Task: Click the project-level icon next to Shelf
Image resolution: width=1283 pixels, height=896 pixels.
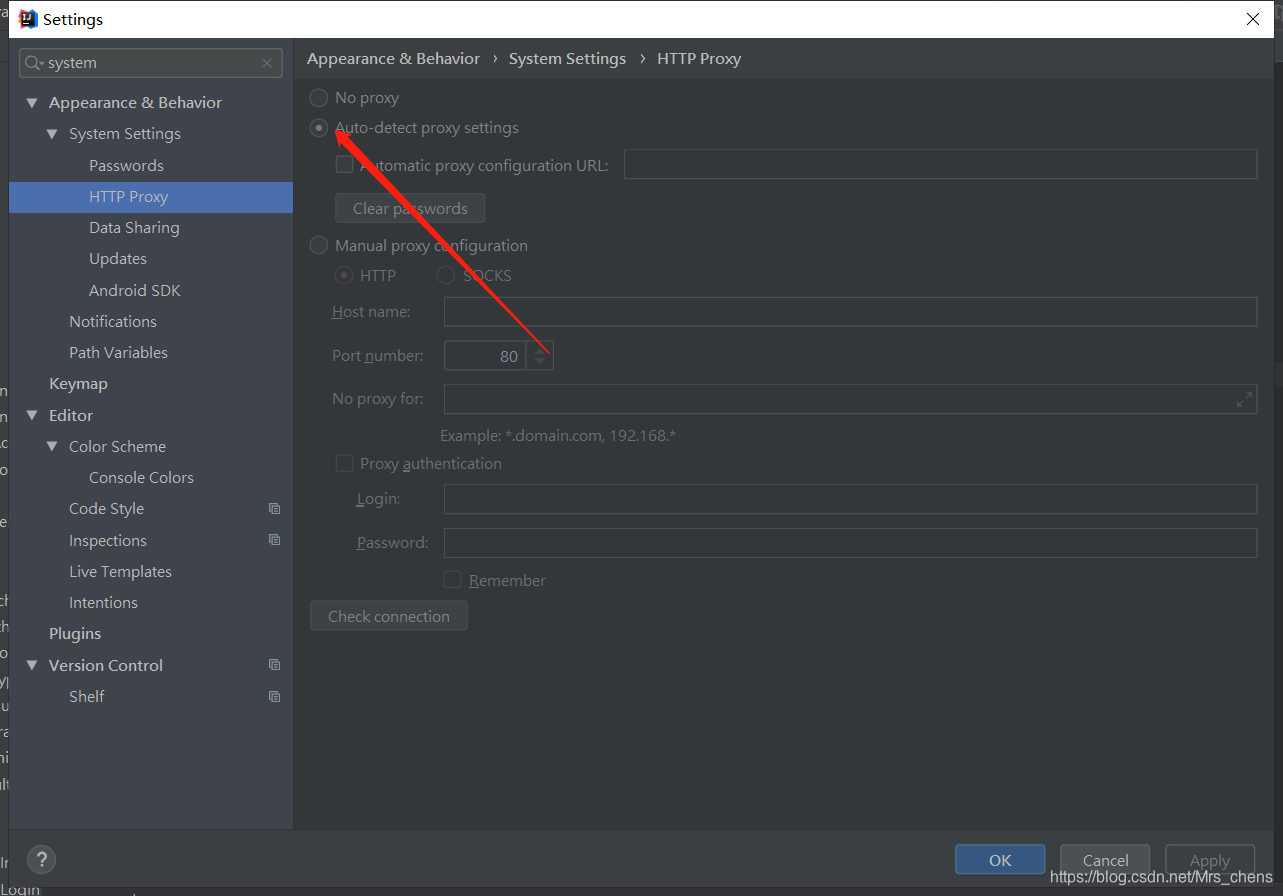Action: point(274,696)
